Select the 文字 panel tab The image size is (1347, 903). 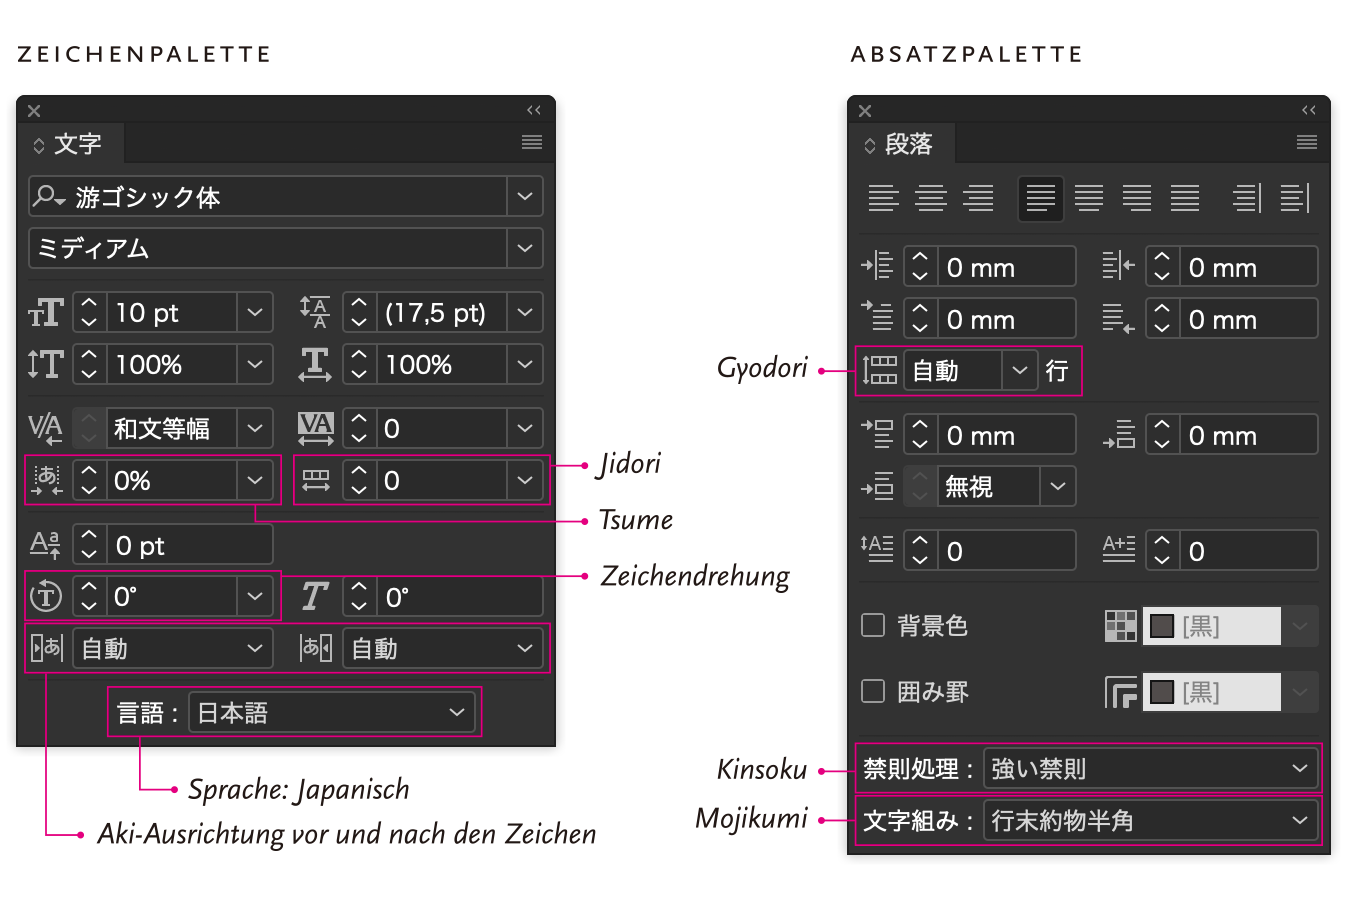pos(70,144)
